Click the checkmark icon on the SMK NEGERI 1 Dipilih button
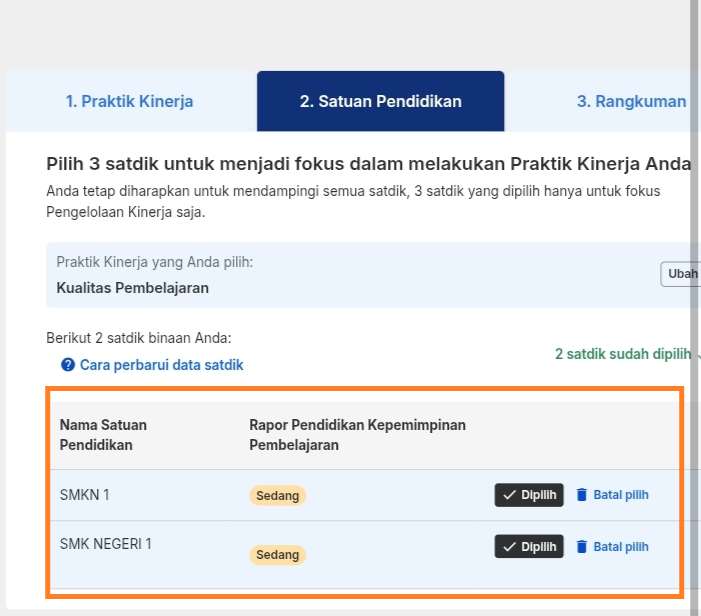Viewport: 701px width, 616px height. (x=509, y=547)
